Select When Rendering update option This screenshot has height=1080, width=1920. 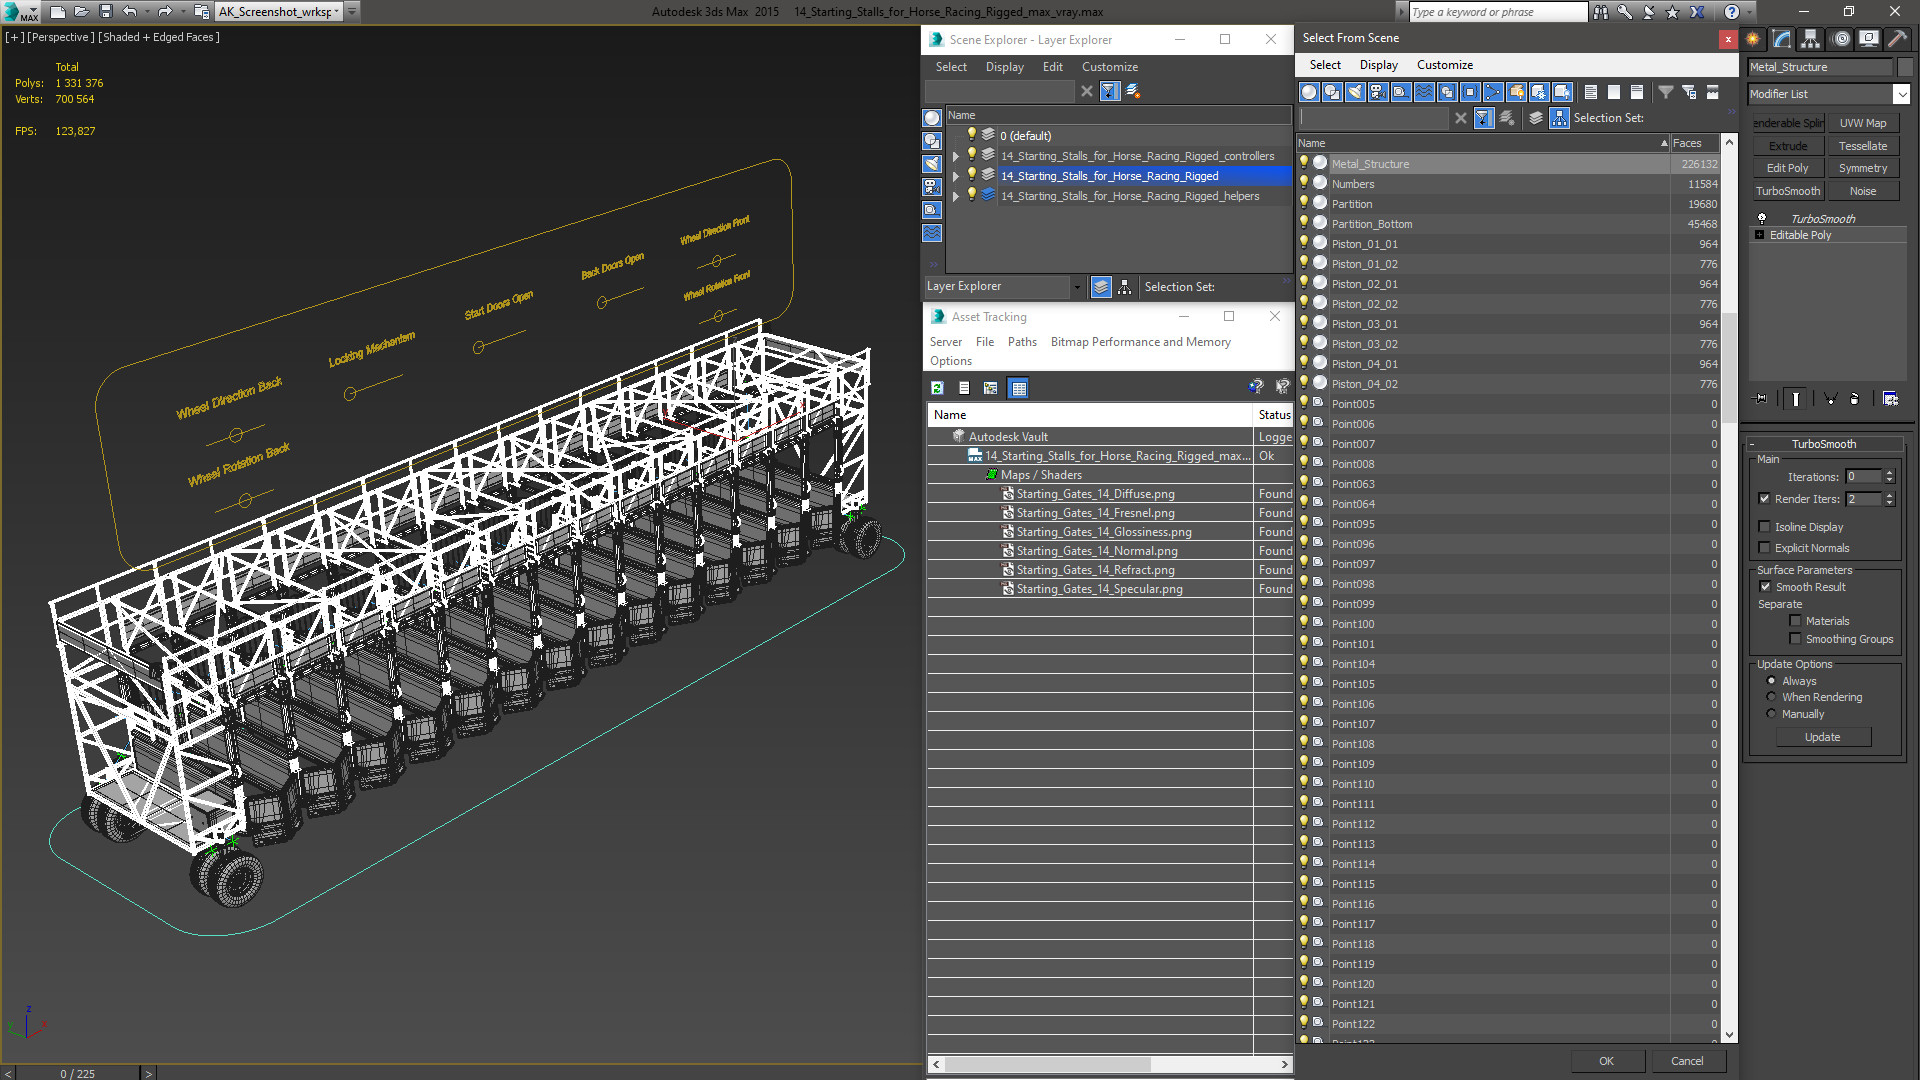point(1772,697)
